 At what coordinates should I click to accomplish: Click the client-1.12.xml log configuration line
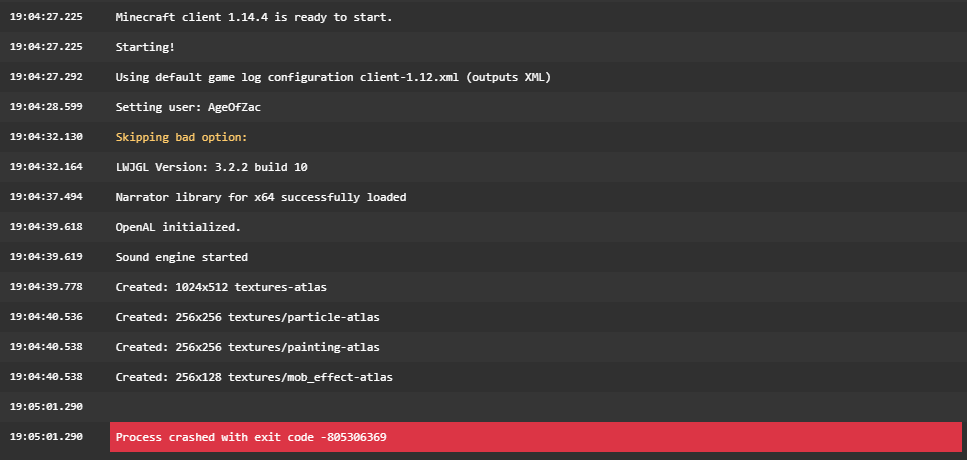pyautogui.click(x=333, y=77)
